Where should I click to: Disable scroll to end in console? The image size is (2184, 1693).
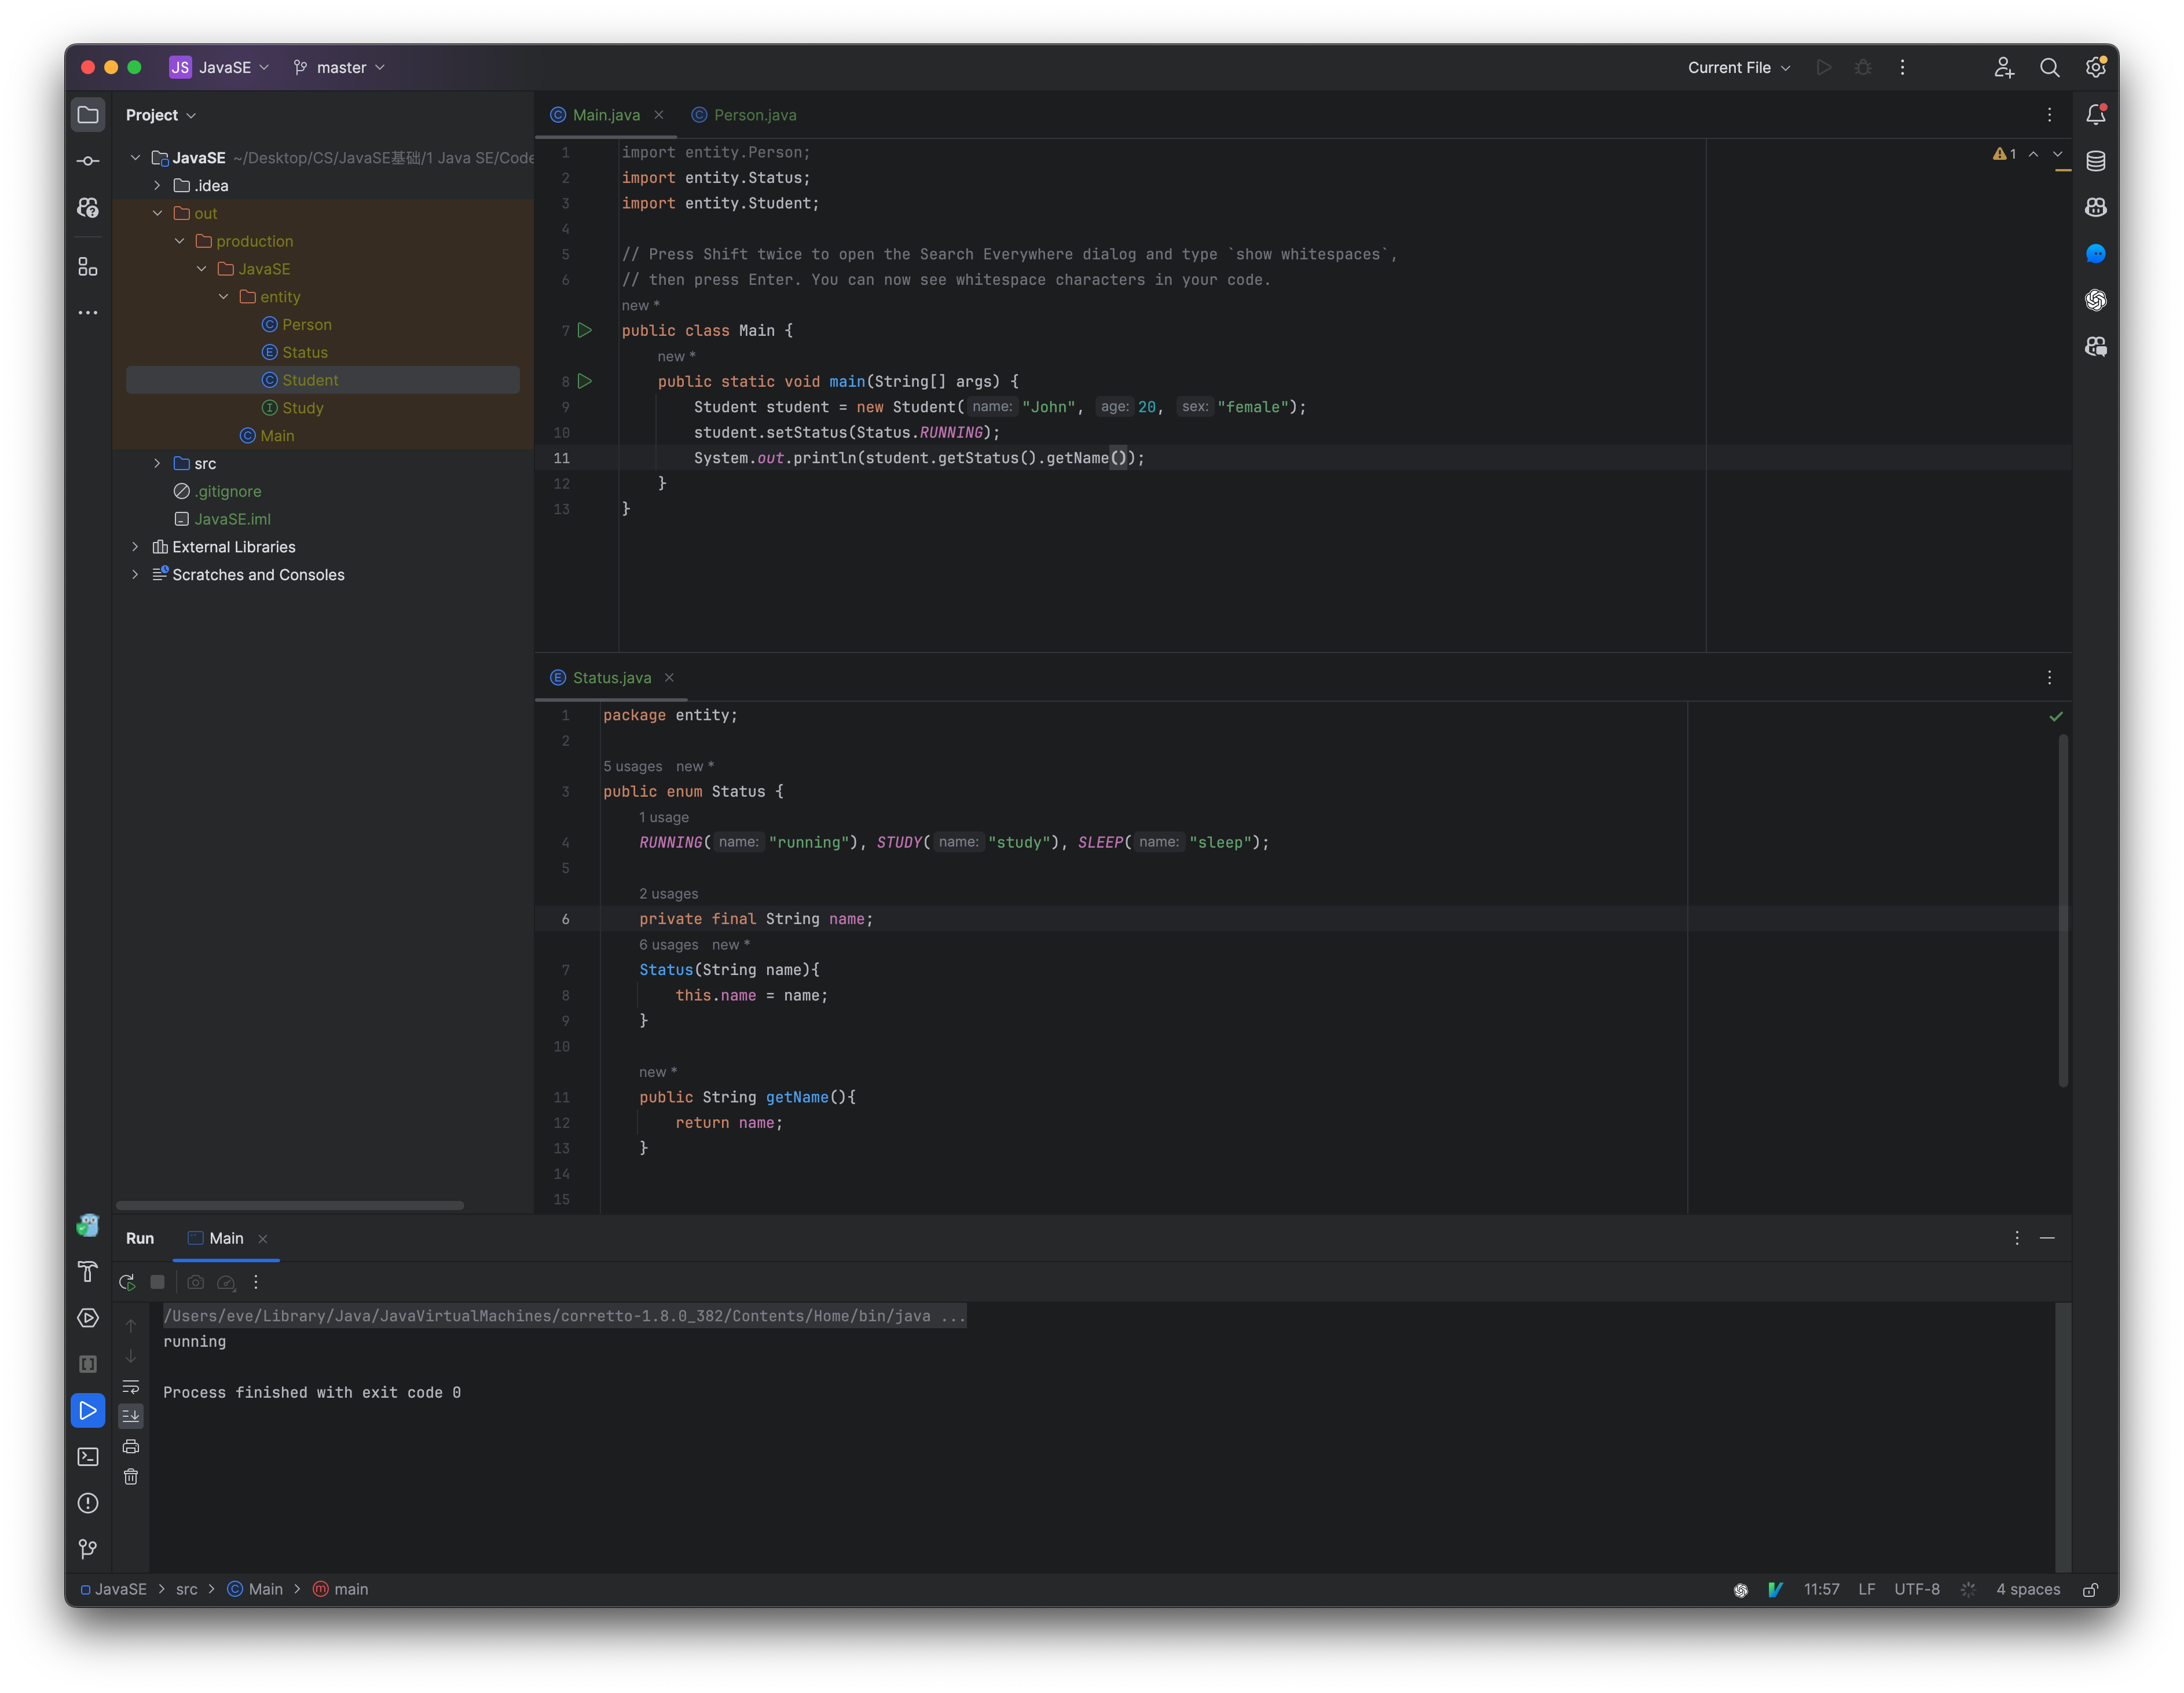coord(131,1416)
